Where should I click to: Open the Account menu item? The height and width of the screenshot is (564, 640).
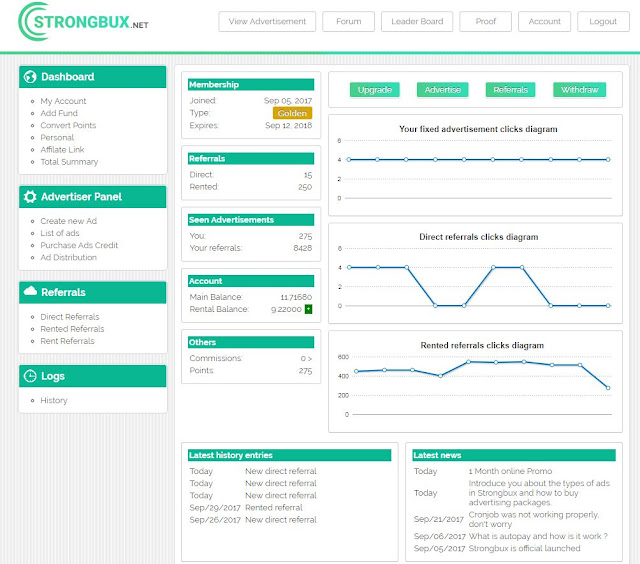pos(544,21)
